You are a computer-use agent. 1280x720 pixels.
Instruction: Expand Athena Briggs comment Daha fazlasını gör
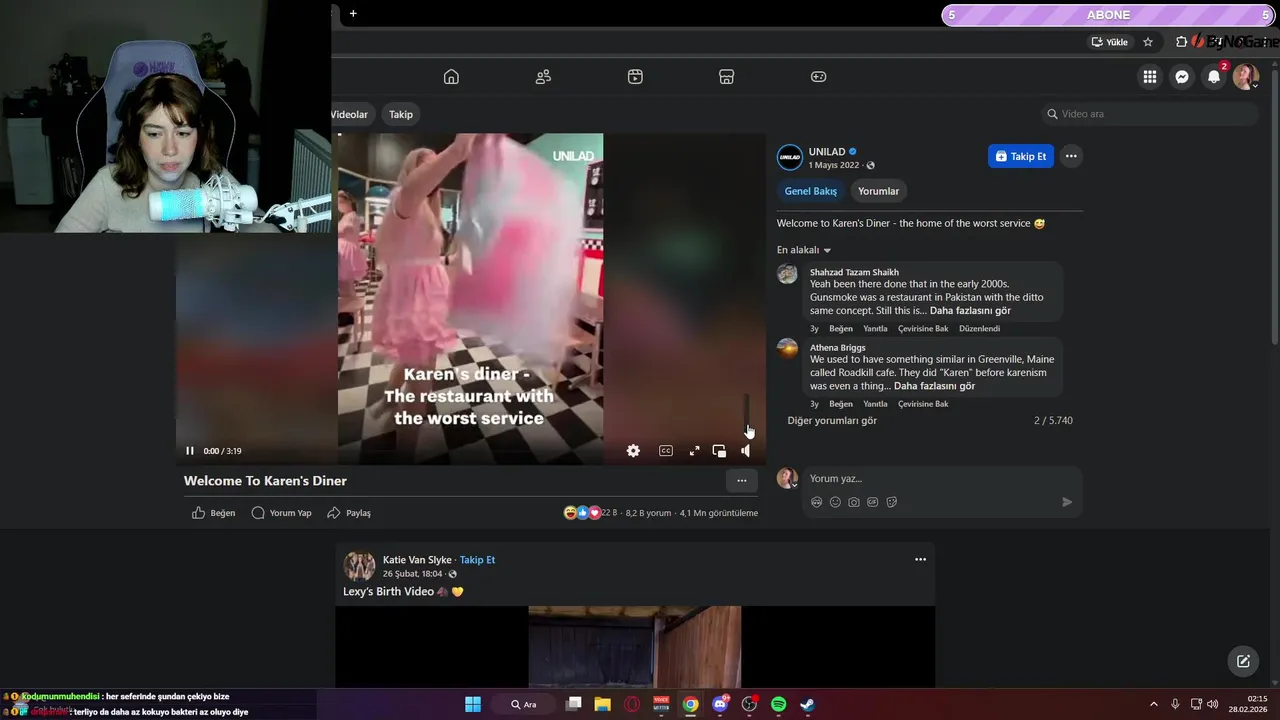[934, 386]
